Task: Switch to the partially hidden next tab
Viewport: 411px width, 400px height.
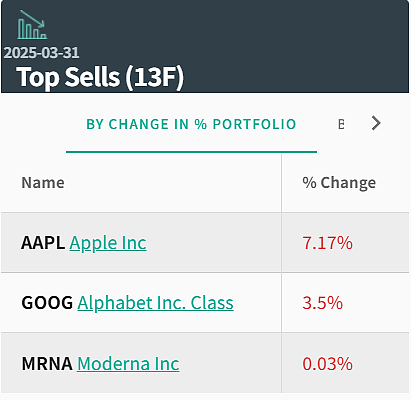Action: click(x=341, y=124)
